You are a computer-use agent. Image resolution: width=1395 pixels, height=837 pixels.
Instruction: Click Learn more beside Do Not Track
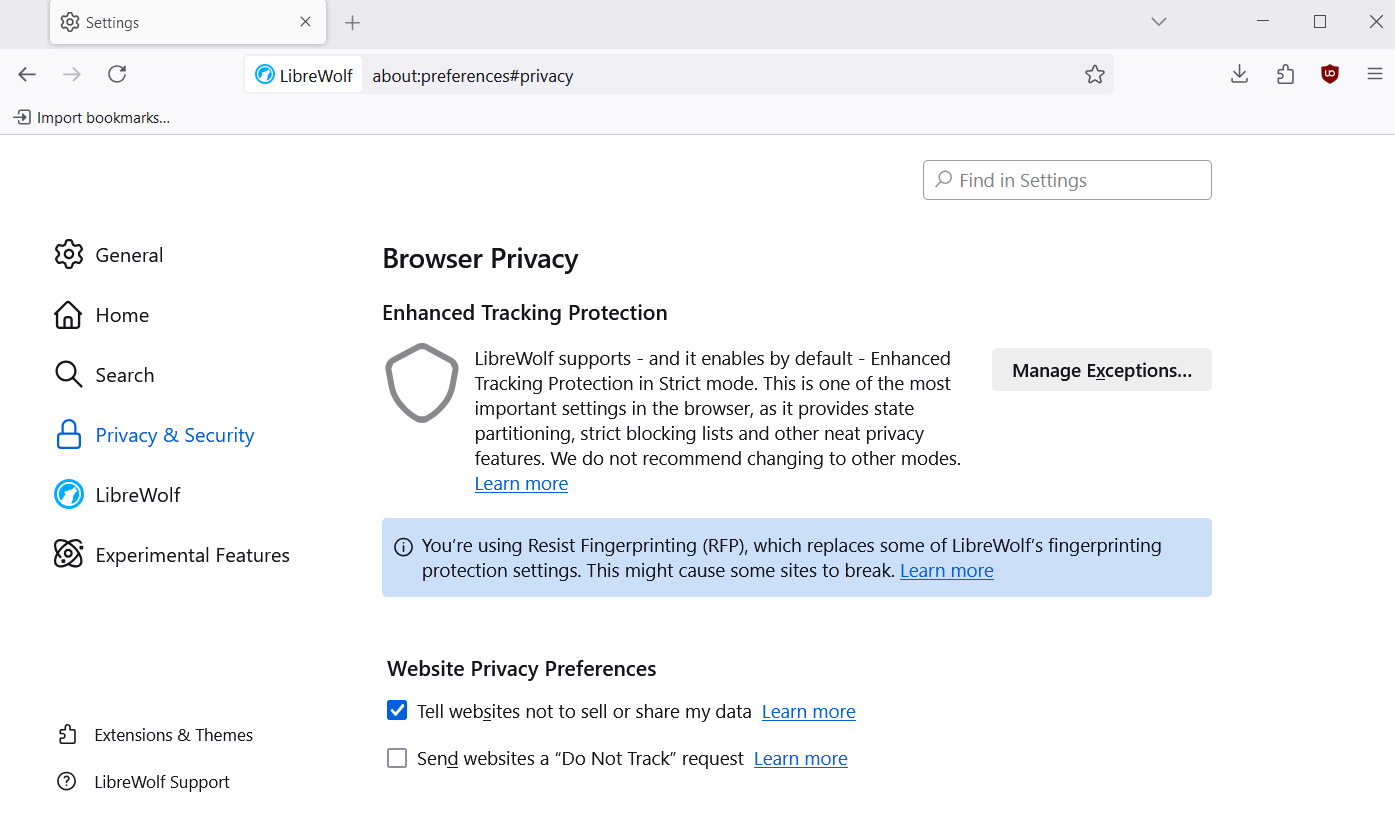tap(800, 759)
